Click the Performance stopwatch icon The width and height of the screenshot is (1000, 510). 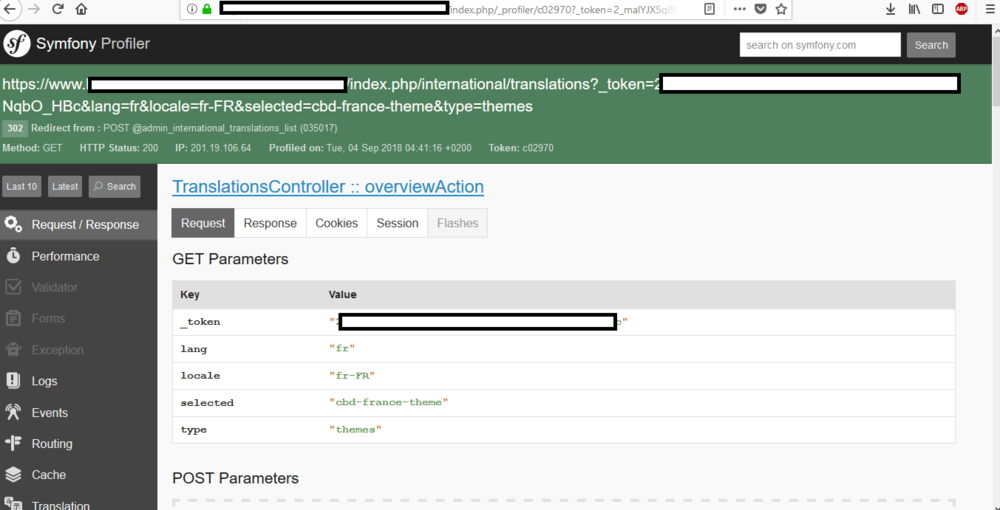tap(13, 256)
